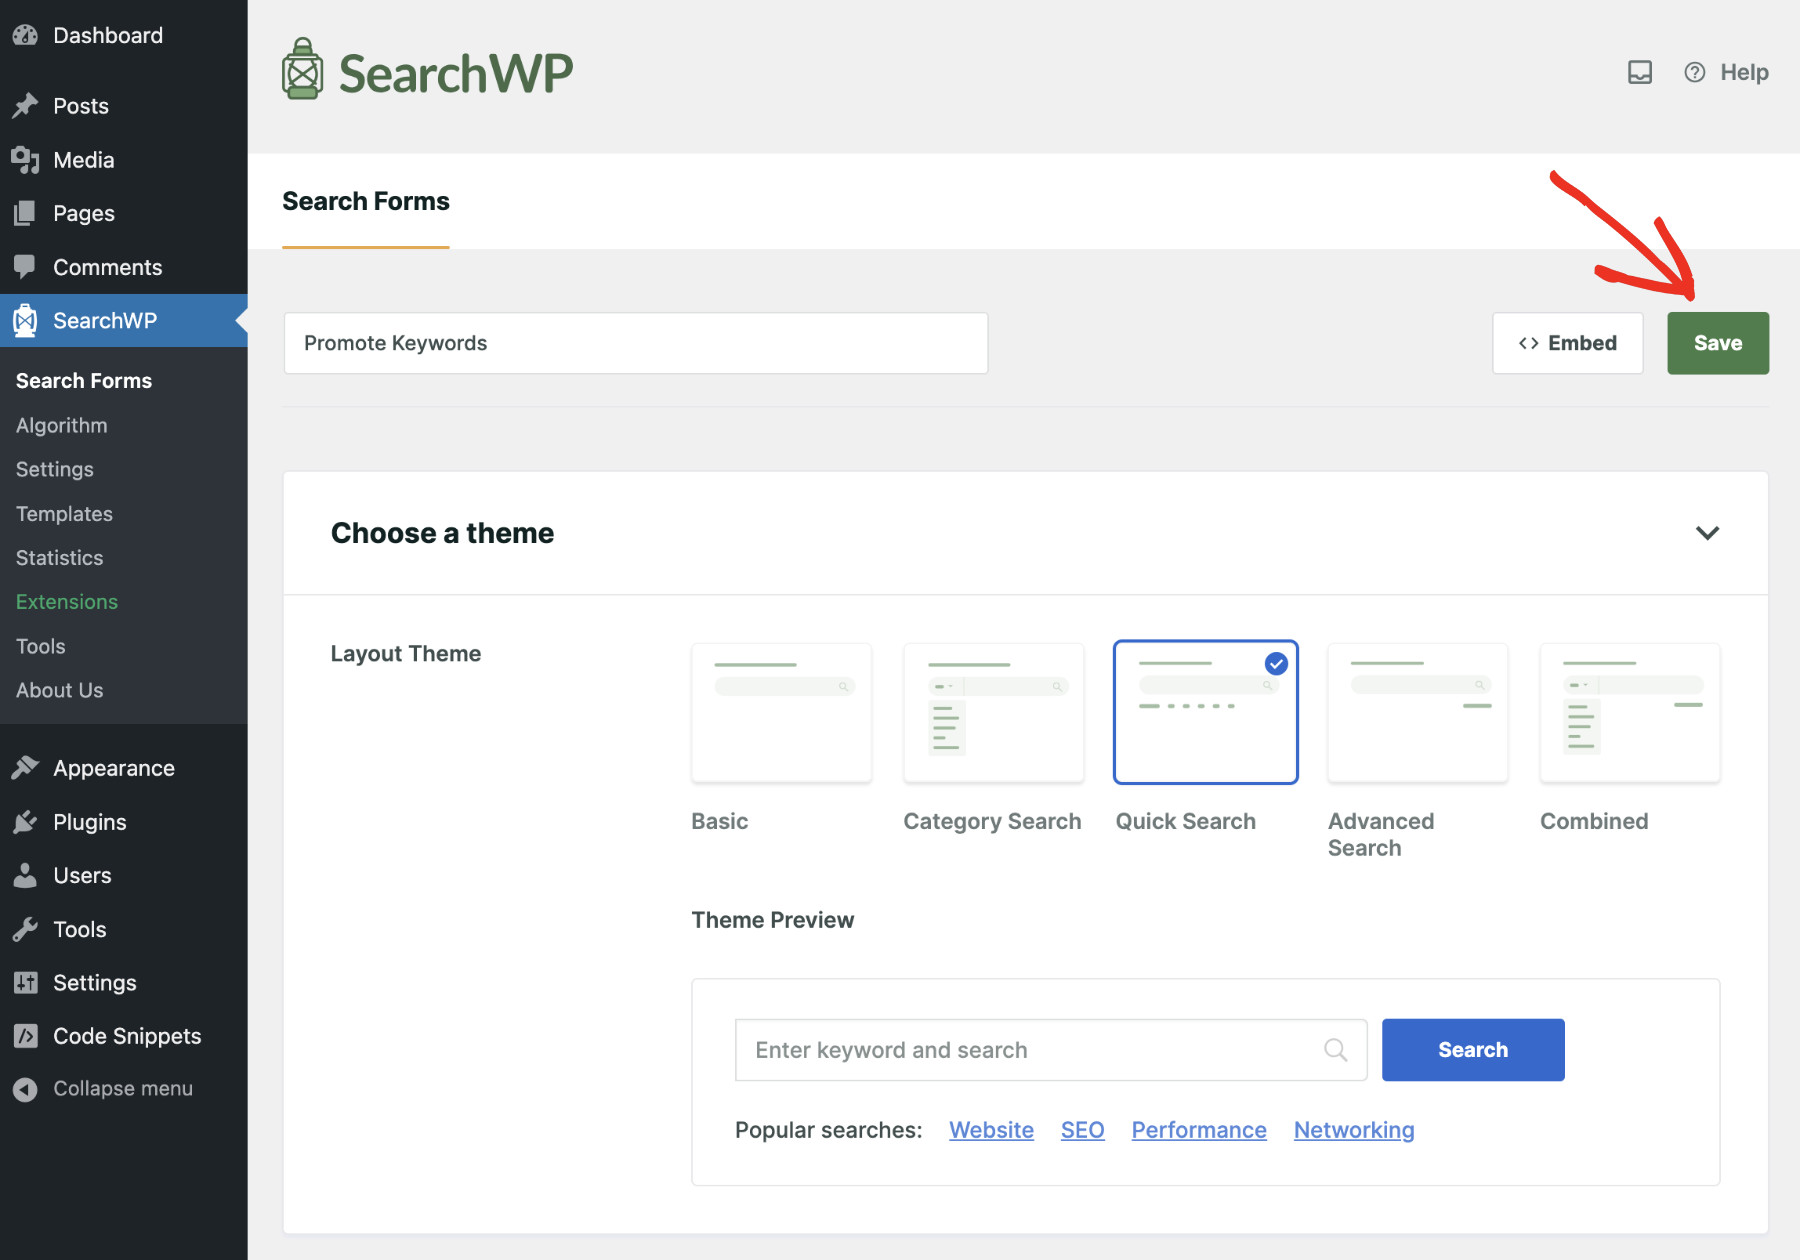Click the Quick Search label
1800x1260 pixels.
(x=1186, y=821)
